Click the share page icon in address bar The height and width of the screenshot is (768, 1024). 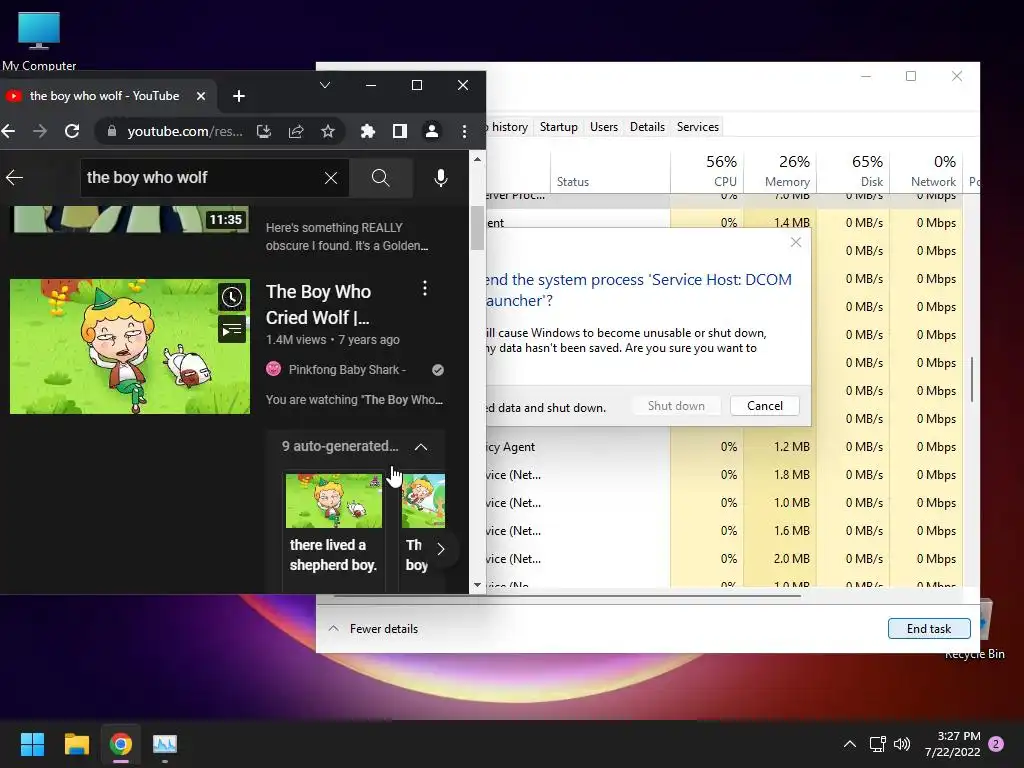[x=296, y=131]
